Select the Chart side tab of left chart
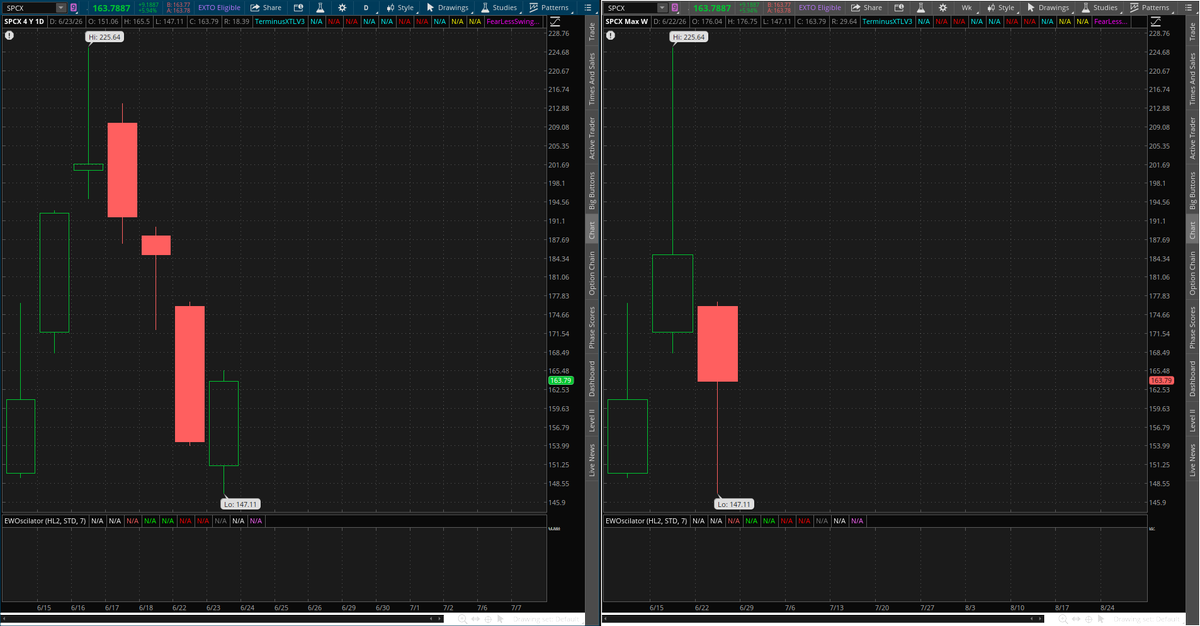This screenshot has height=626, width=1200. 592,229
